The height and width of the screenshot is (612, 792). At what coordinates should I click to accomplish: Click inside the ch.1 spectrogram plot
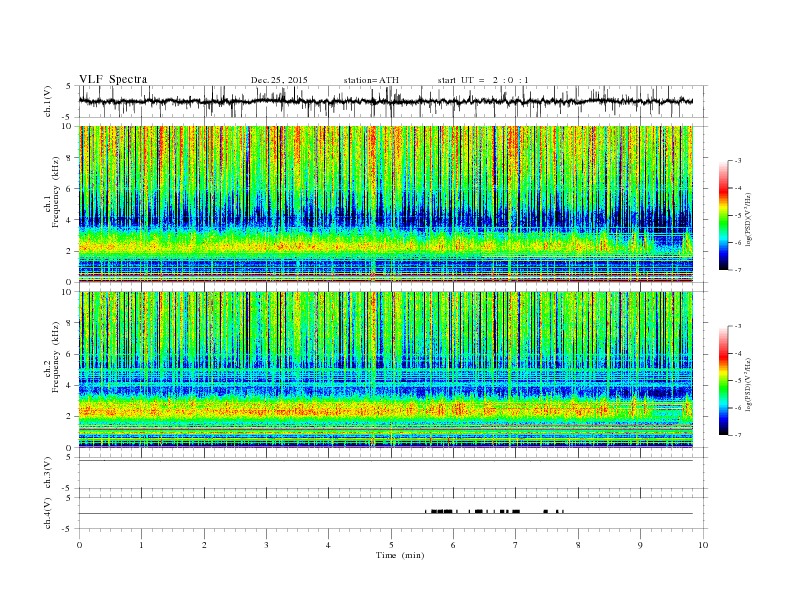click(x=386, y=204)
